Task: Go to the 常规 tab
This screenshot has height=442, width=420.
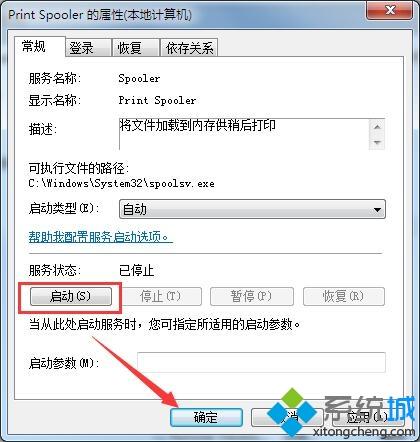Action: tap(39, 46)
